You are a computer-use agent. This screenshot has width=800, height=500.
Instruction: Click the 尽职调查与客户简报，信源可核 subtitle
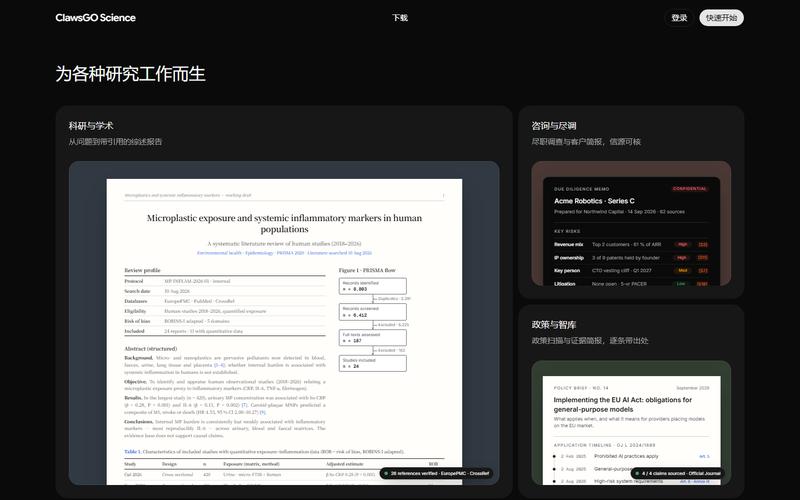click(x=586, y=142)
